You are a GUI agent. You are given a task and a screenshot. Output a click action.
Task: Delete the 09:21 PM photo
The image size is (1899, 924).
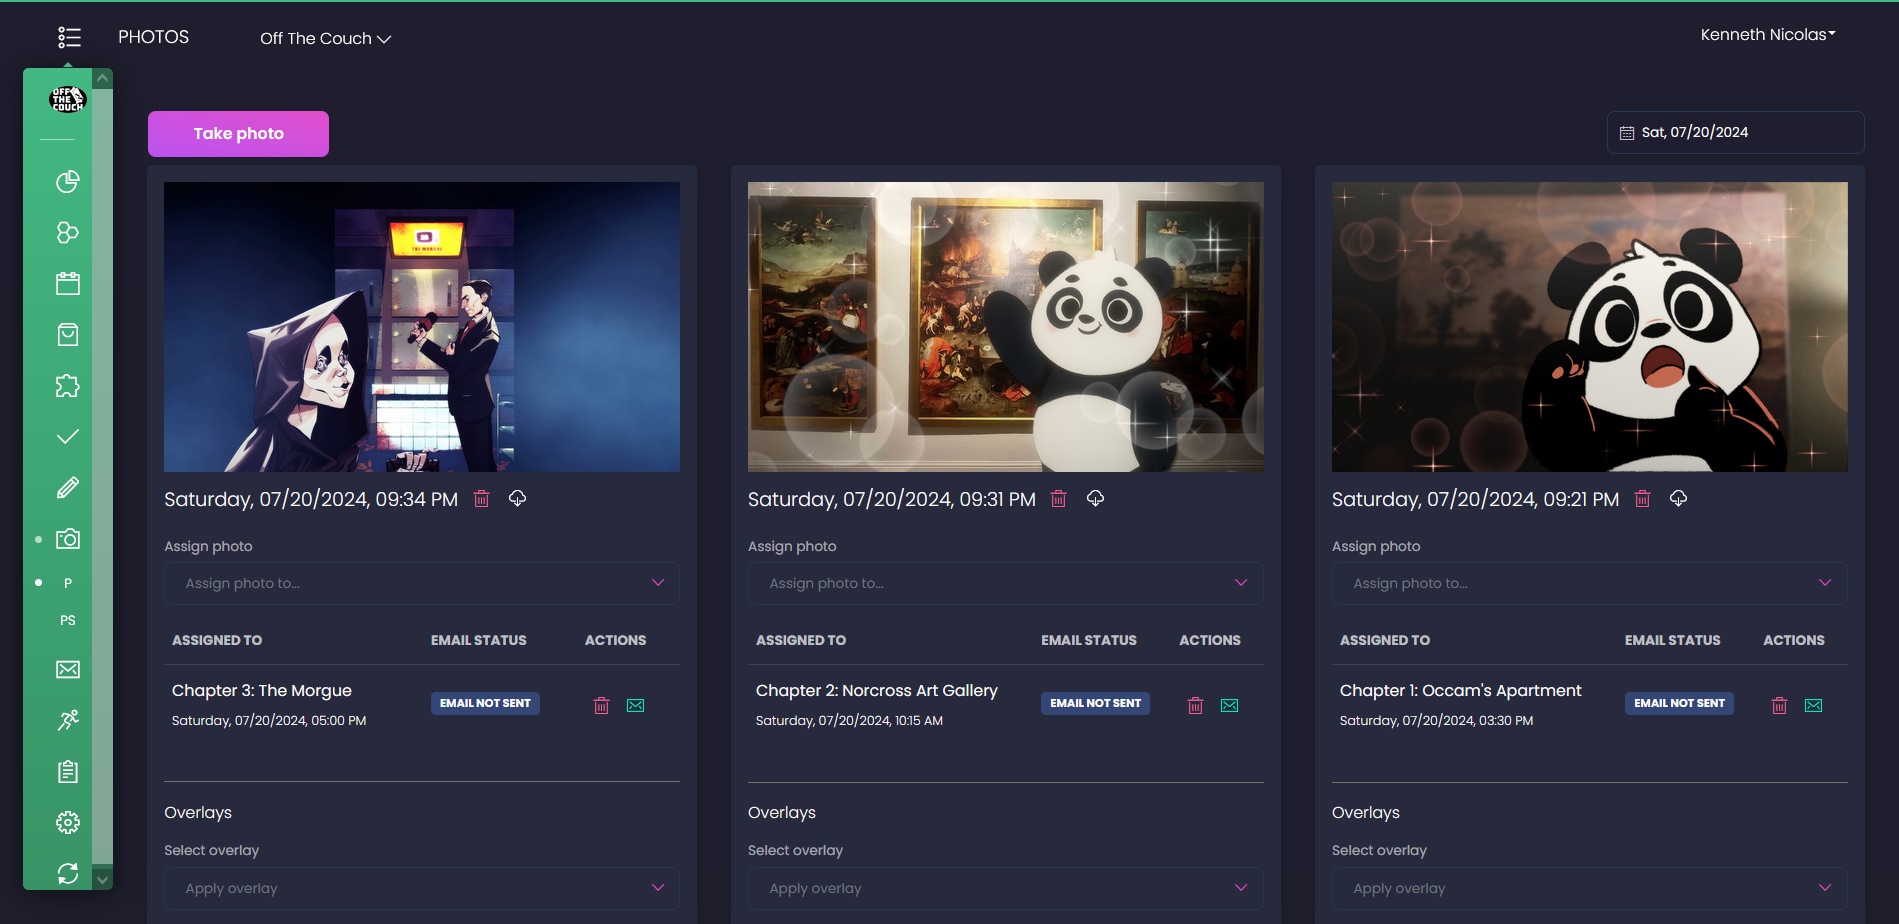(1642, 498)
